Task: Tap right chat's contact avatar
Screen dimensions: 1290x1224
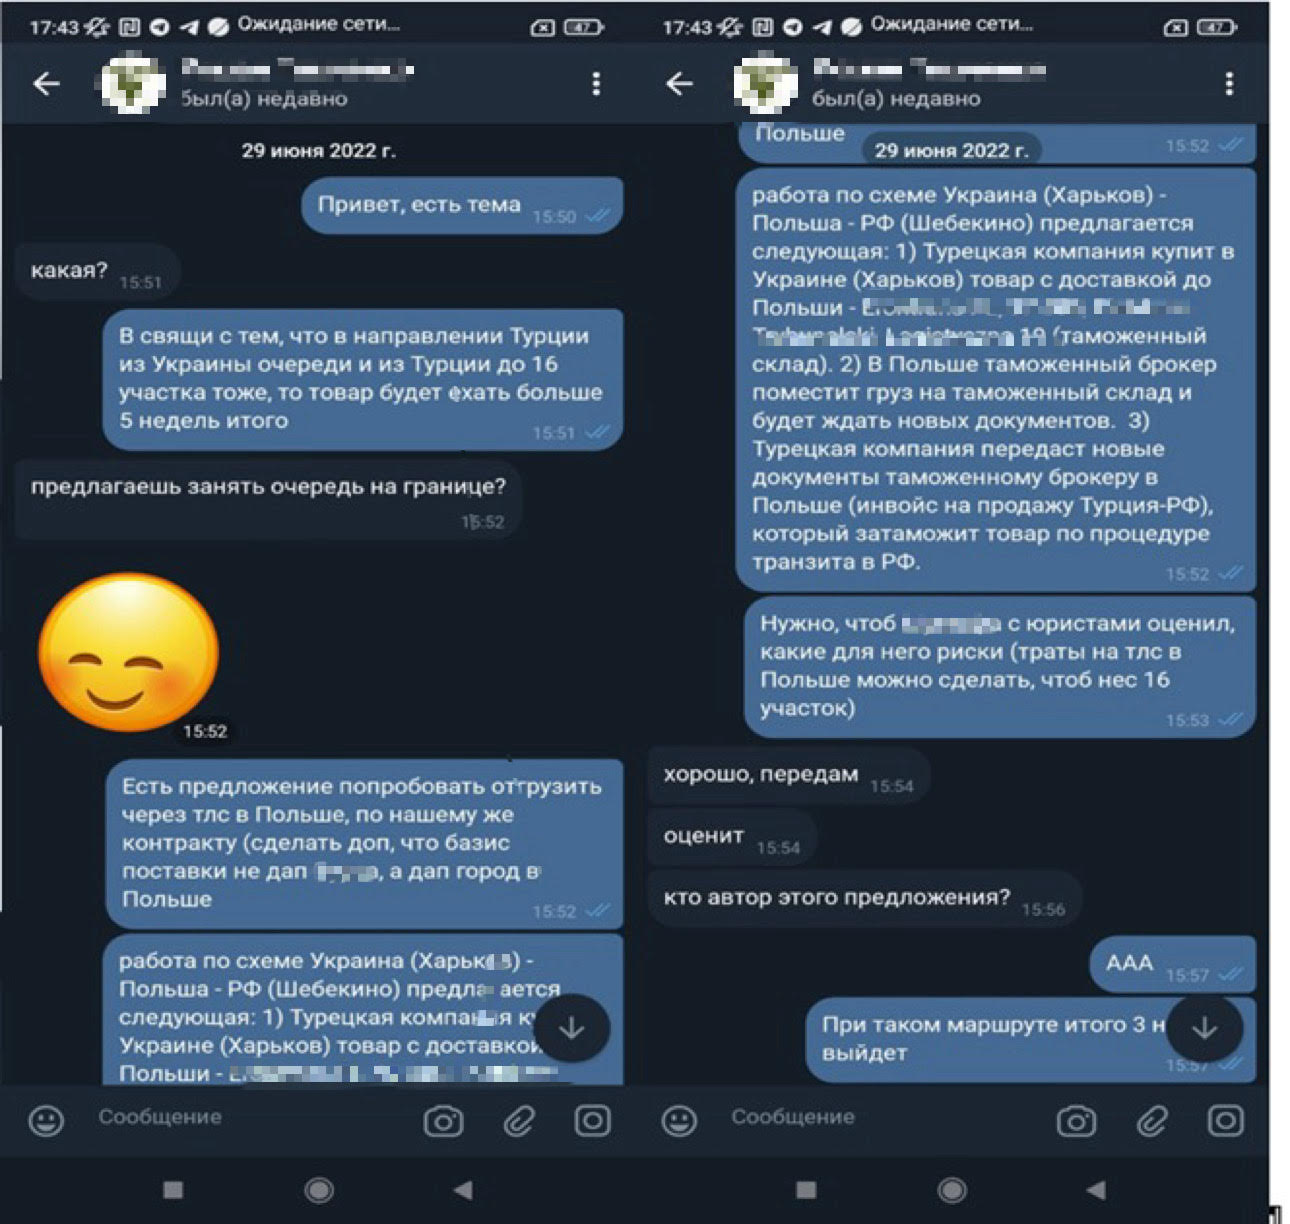Action: (x=766, y=84)
